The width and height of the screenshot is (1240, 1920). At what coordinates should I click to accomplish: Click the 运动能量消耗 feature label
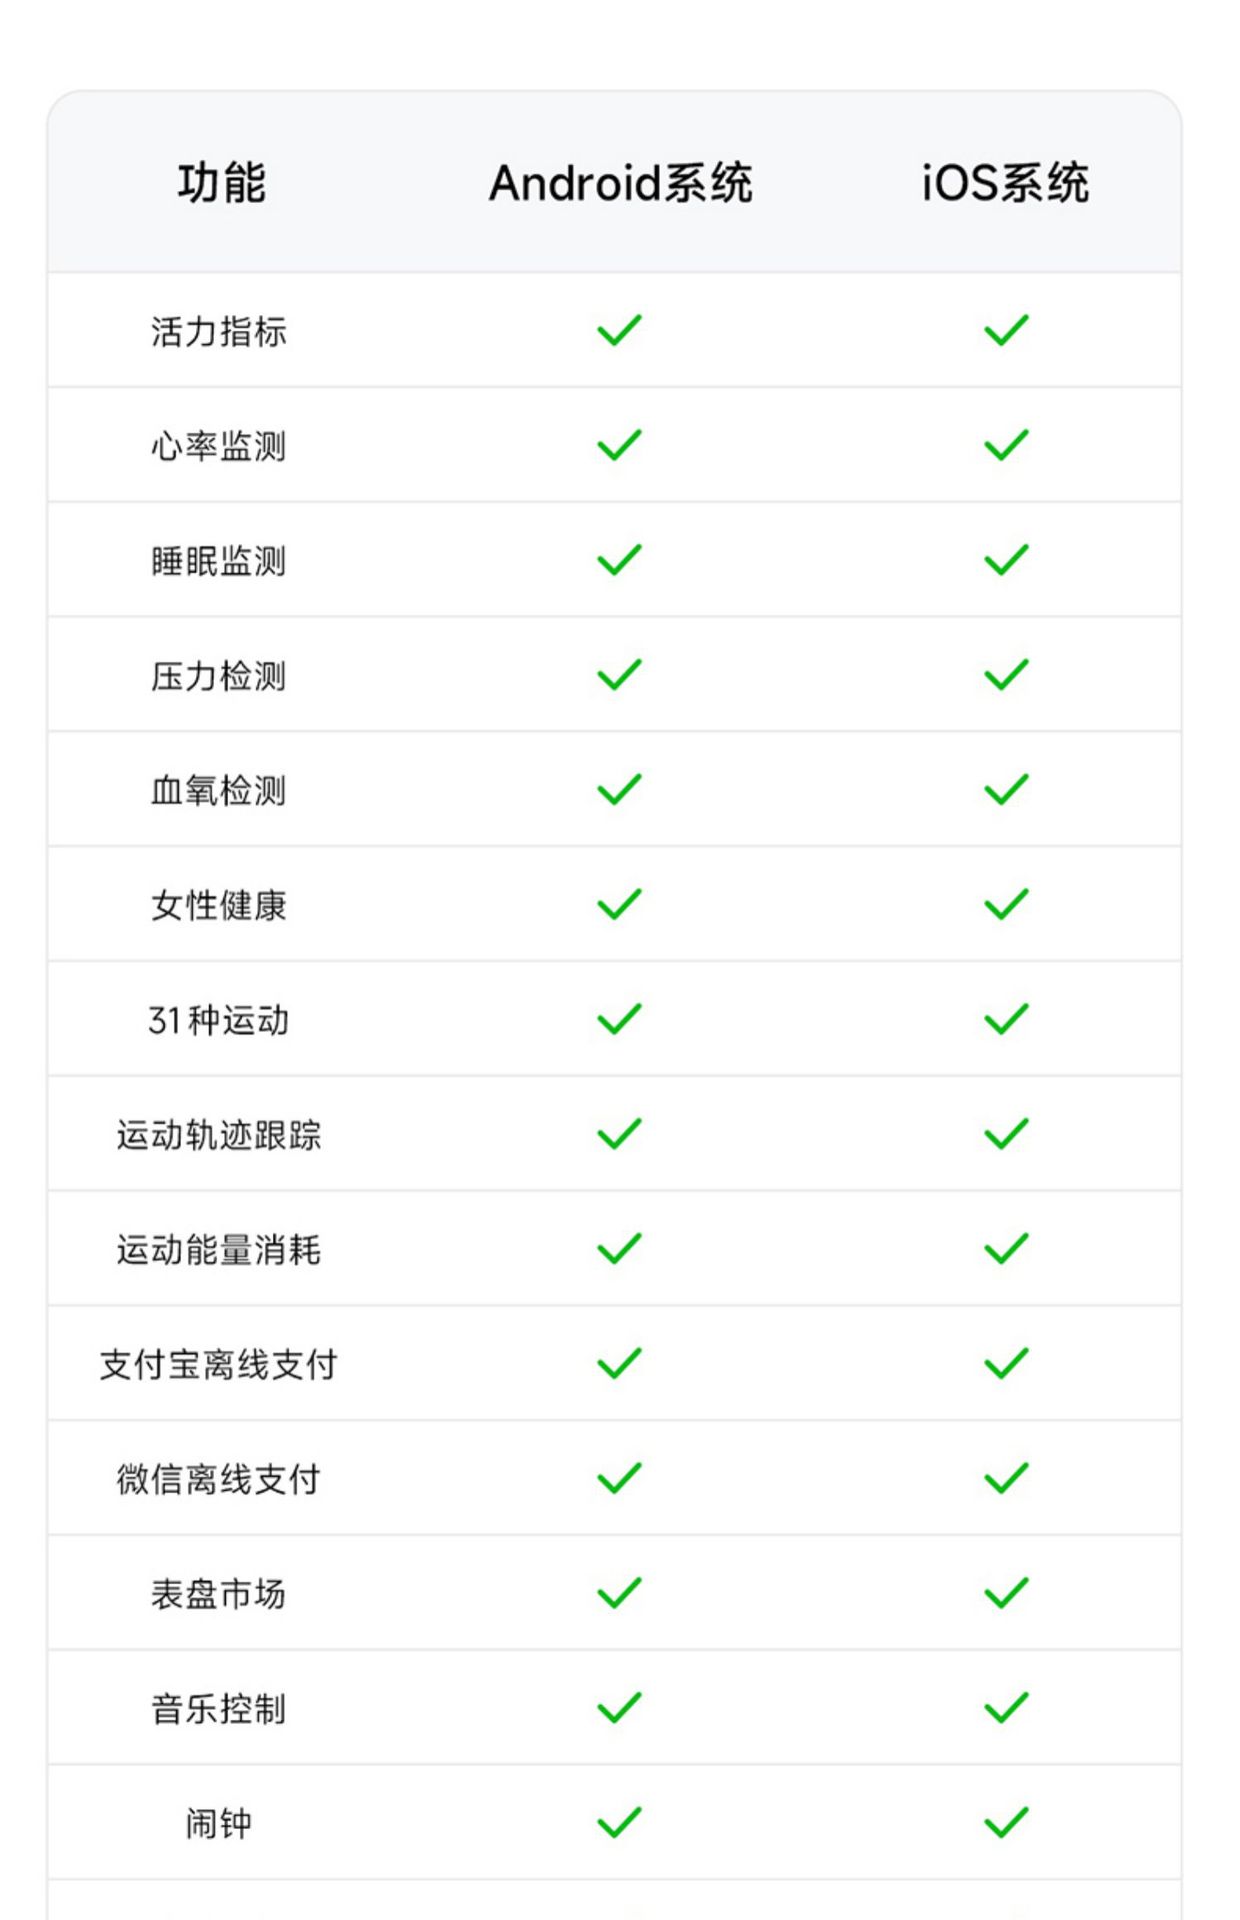(x=219, y=1250)
